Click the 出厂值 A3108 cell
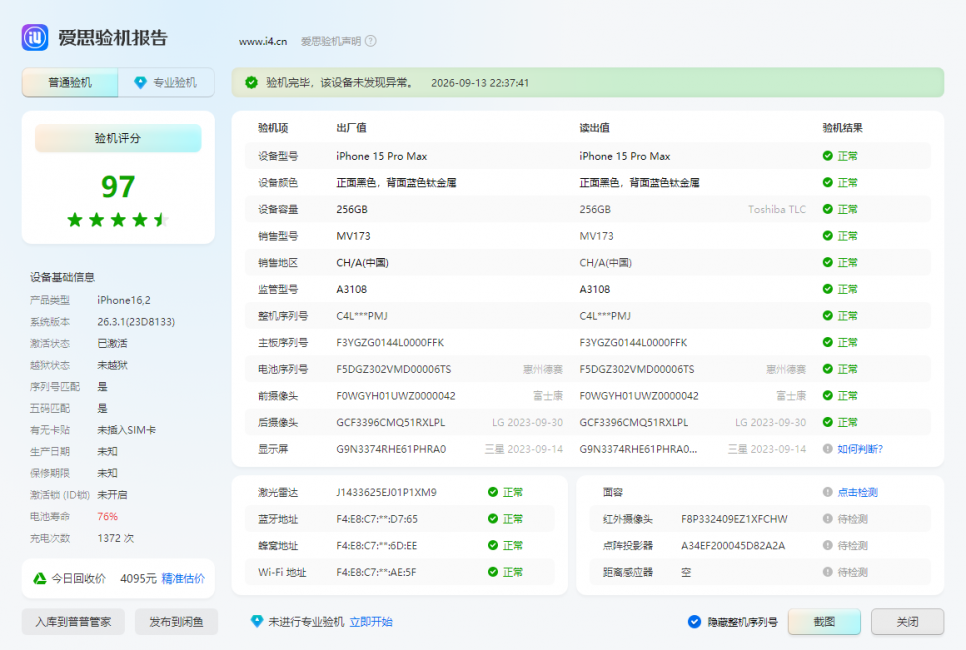Screen dimensions: 966x650 [x=352, y=289]
